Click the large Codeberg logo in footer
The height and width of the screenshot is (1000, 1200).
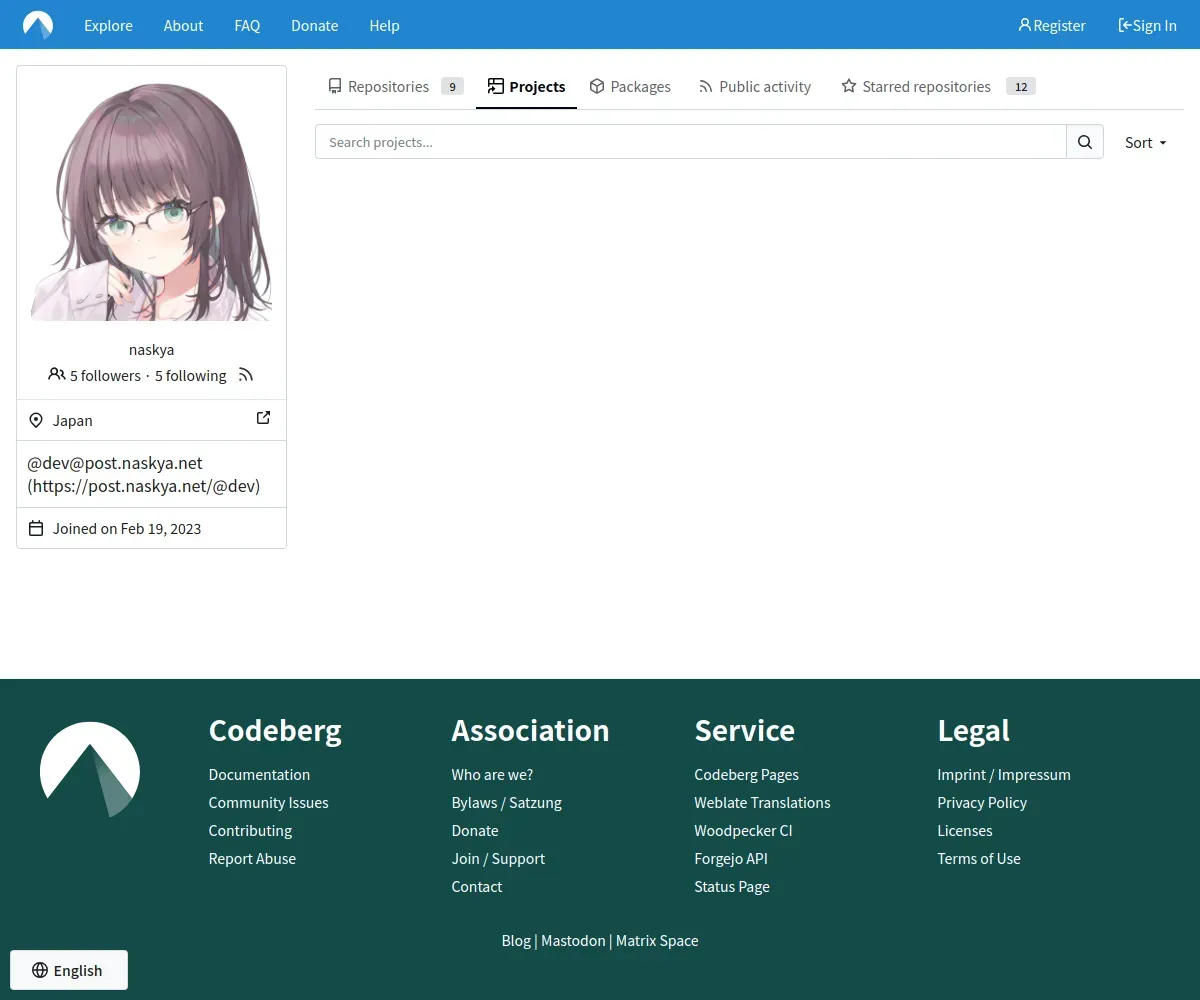coord(90,769)
